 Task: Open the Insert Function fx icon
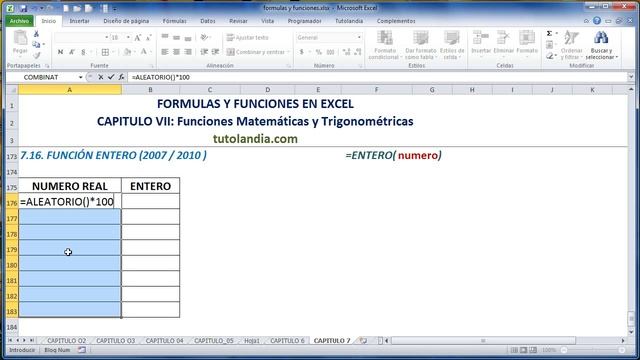pos(121,77)
